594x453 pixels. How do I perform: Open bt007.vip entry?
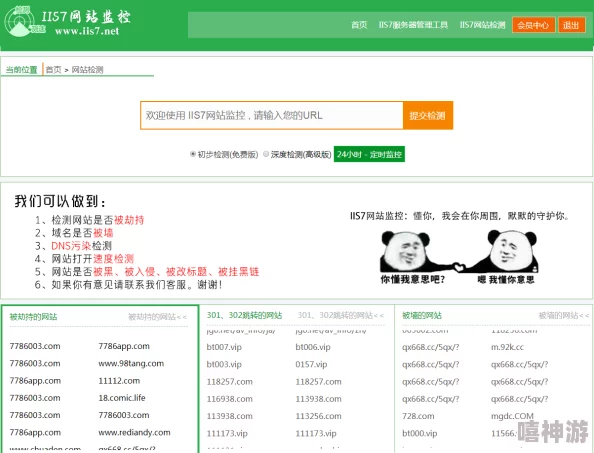[224, 347]
